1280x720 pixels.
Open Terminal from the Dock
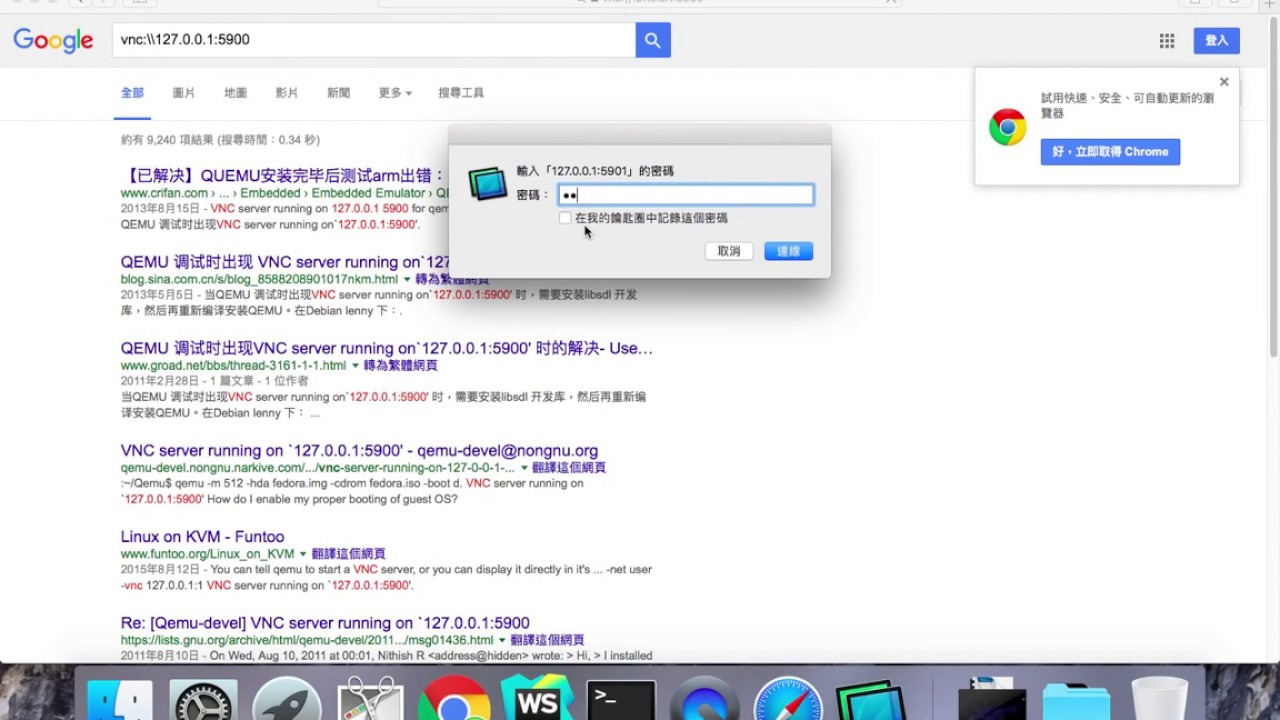click(621, 701)
